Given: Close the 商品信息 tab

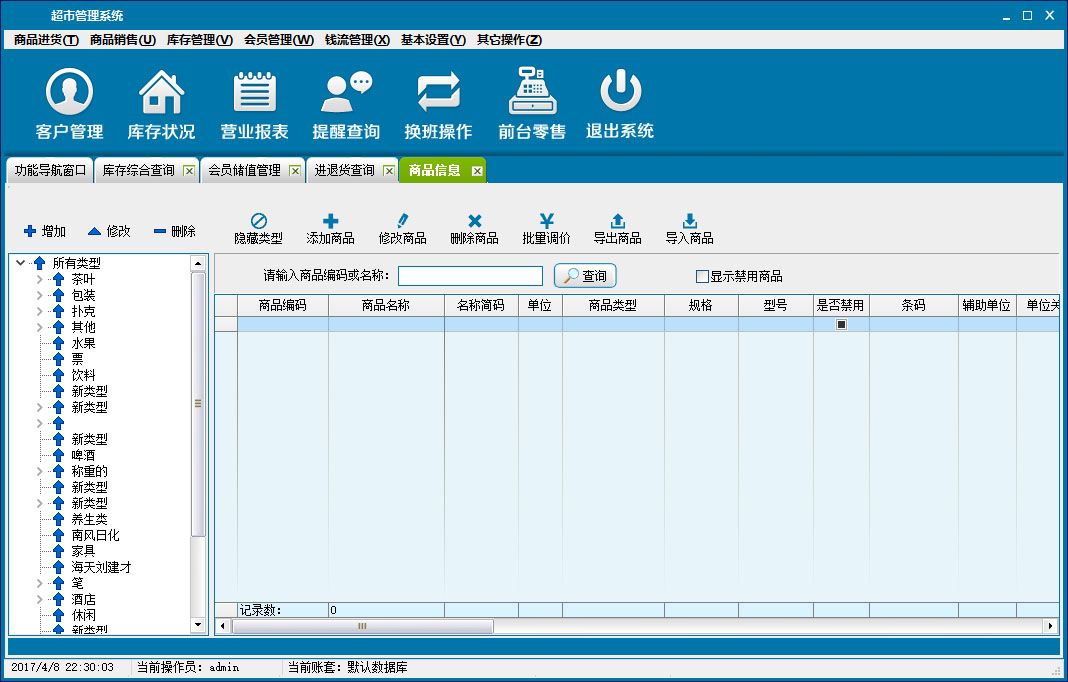Looking at the screenshot, I should click(477, 171).
